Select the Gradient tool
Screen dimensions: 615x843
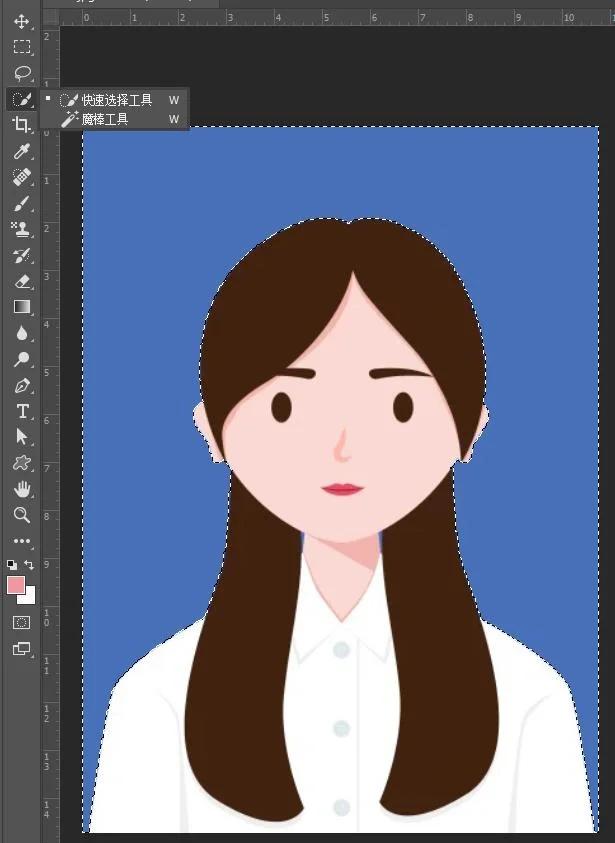21,307
